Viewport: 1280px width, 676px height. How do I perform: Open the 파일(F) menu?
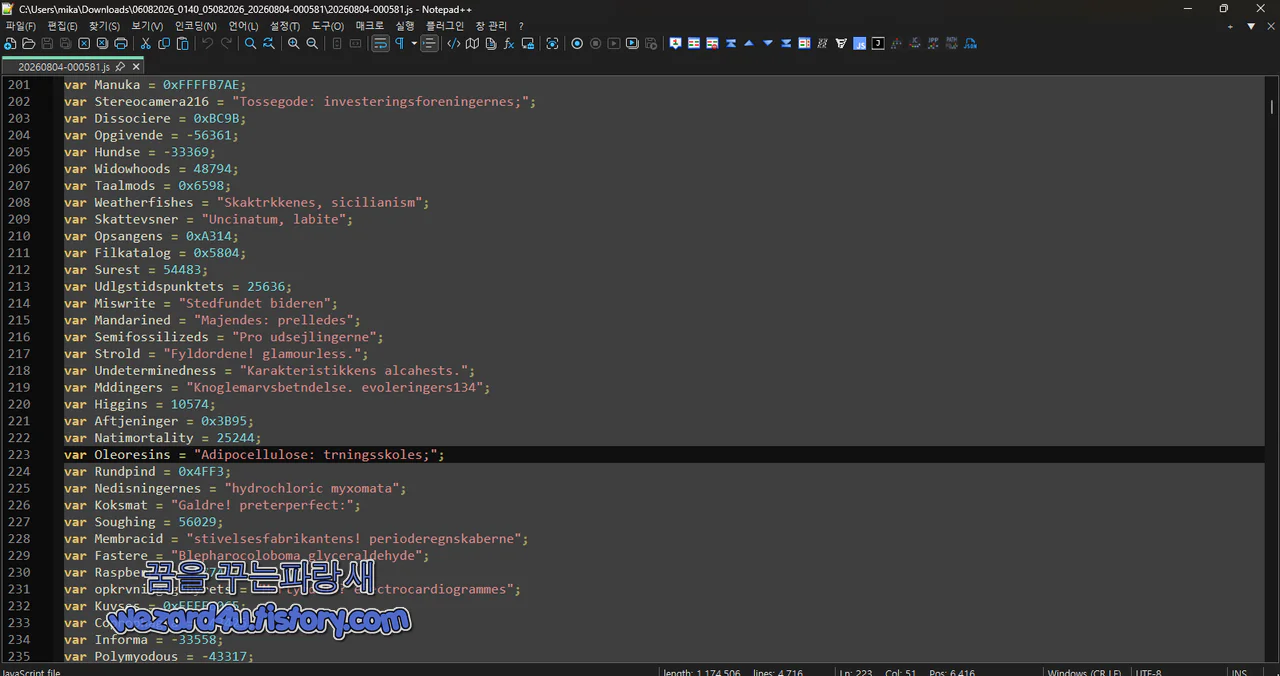tap(21, 26)
